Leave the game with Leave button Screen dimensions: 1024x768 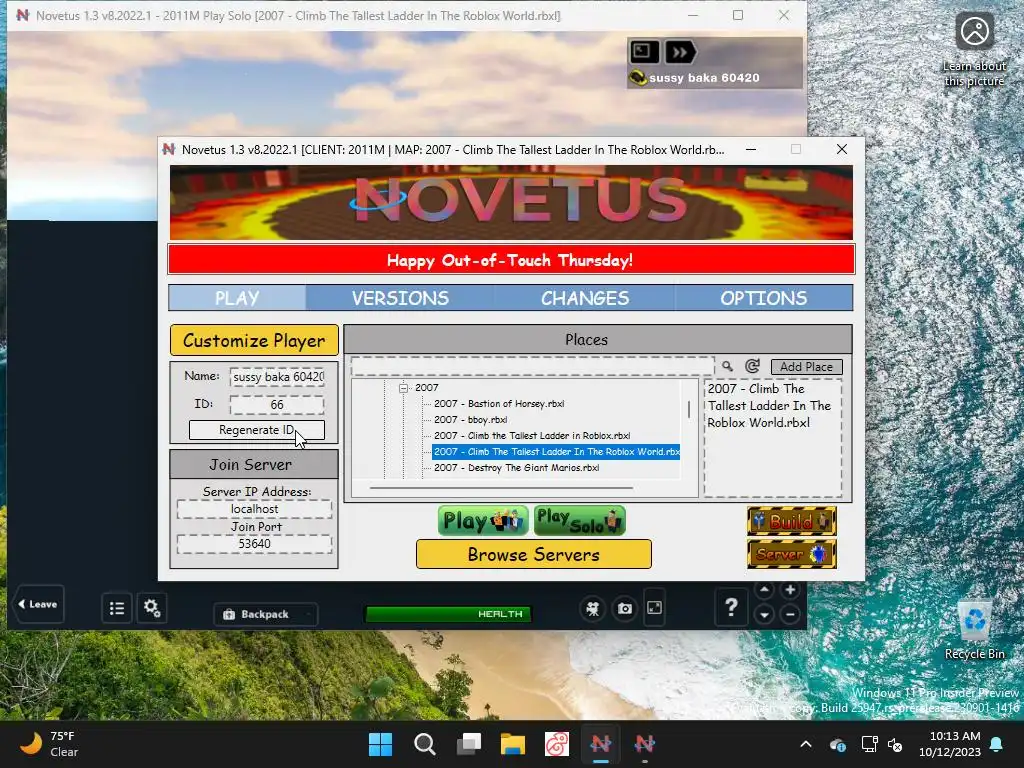click(x=38, y=604)
